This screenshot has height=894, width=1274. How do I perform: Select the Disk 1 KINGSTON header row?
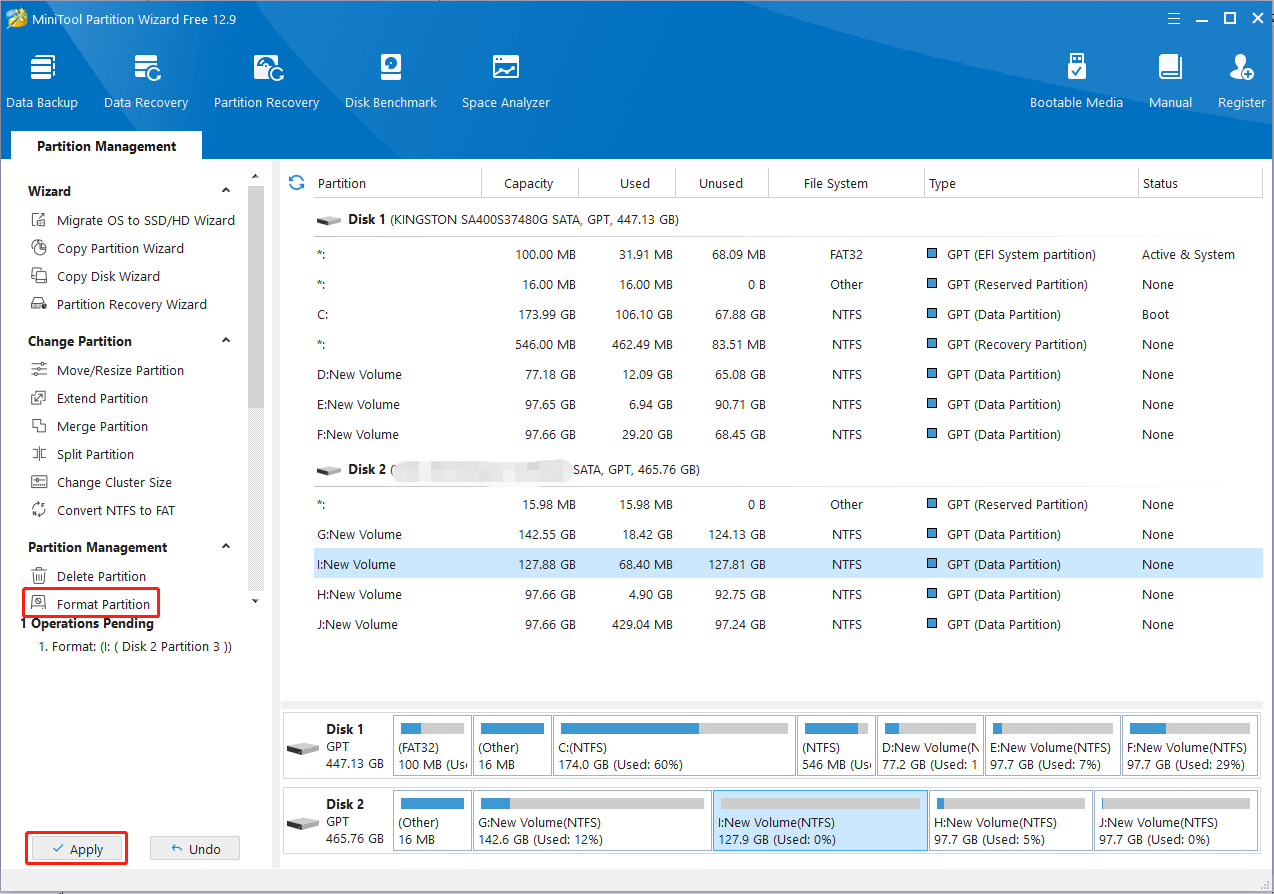click(x=788, y=219)
